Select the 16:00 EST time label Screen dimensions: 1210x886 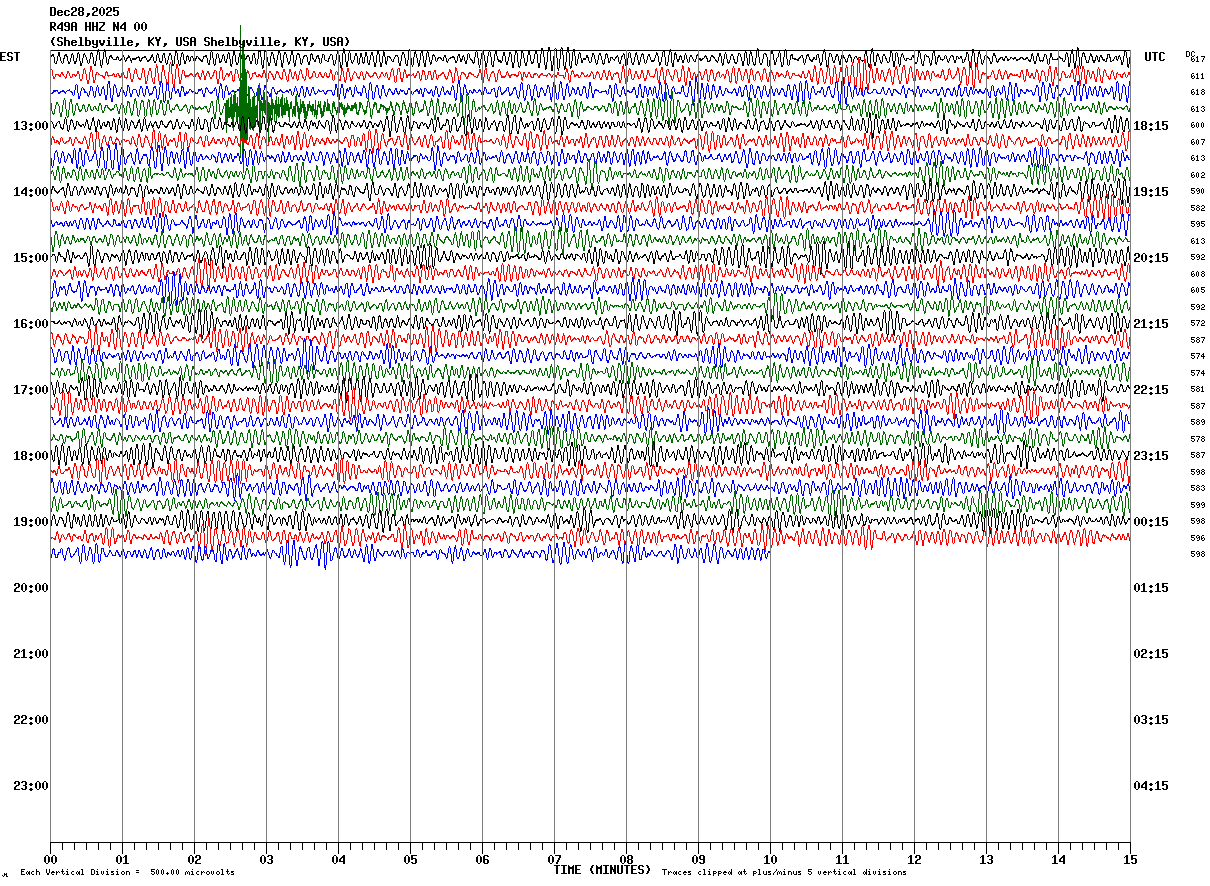click(x=30, y=324)
